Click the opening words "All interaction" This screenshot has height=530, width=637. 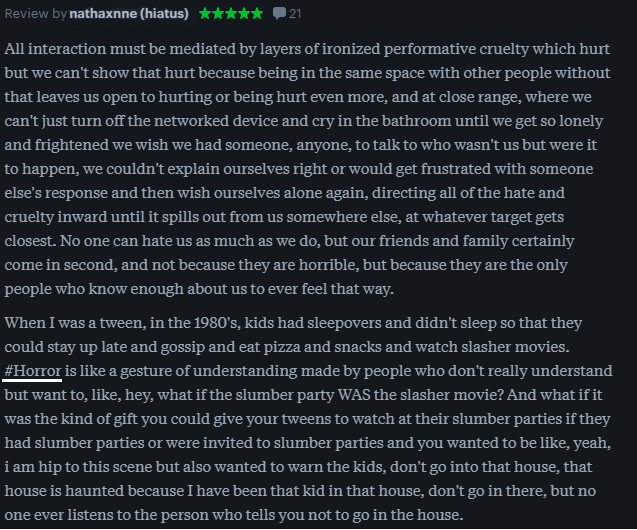click(55, 49)
